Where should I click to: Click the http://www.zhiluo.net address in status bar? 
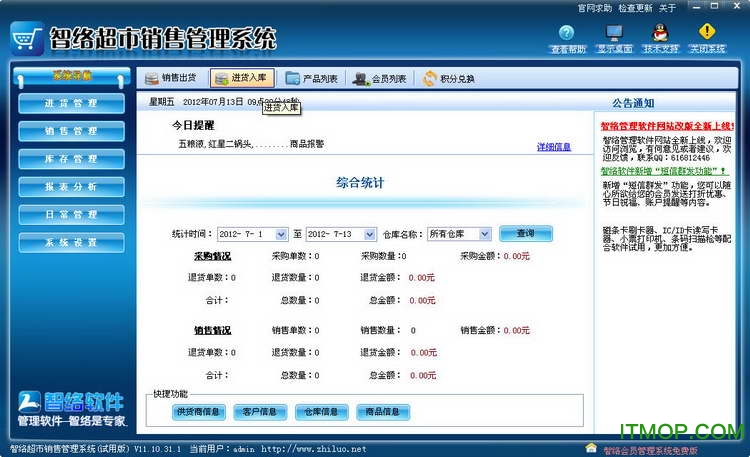314,449
